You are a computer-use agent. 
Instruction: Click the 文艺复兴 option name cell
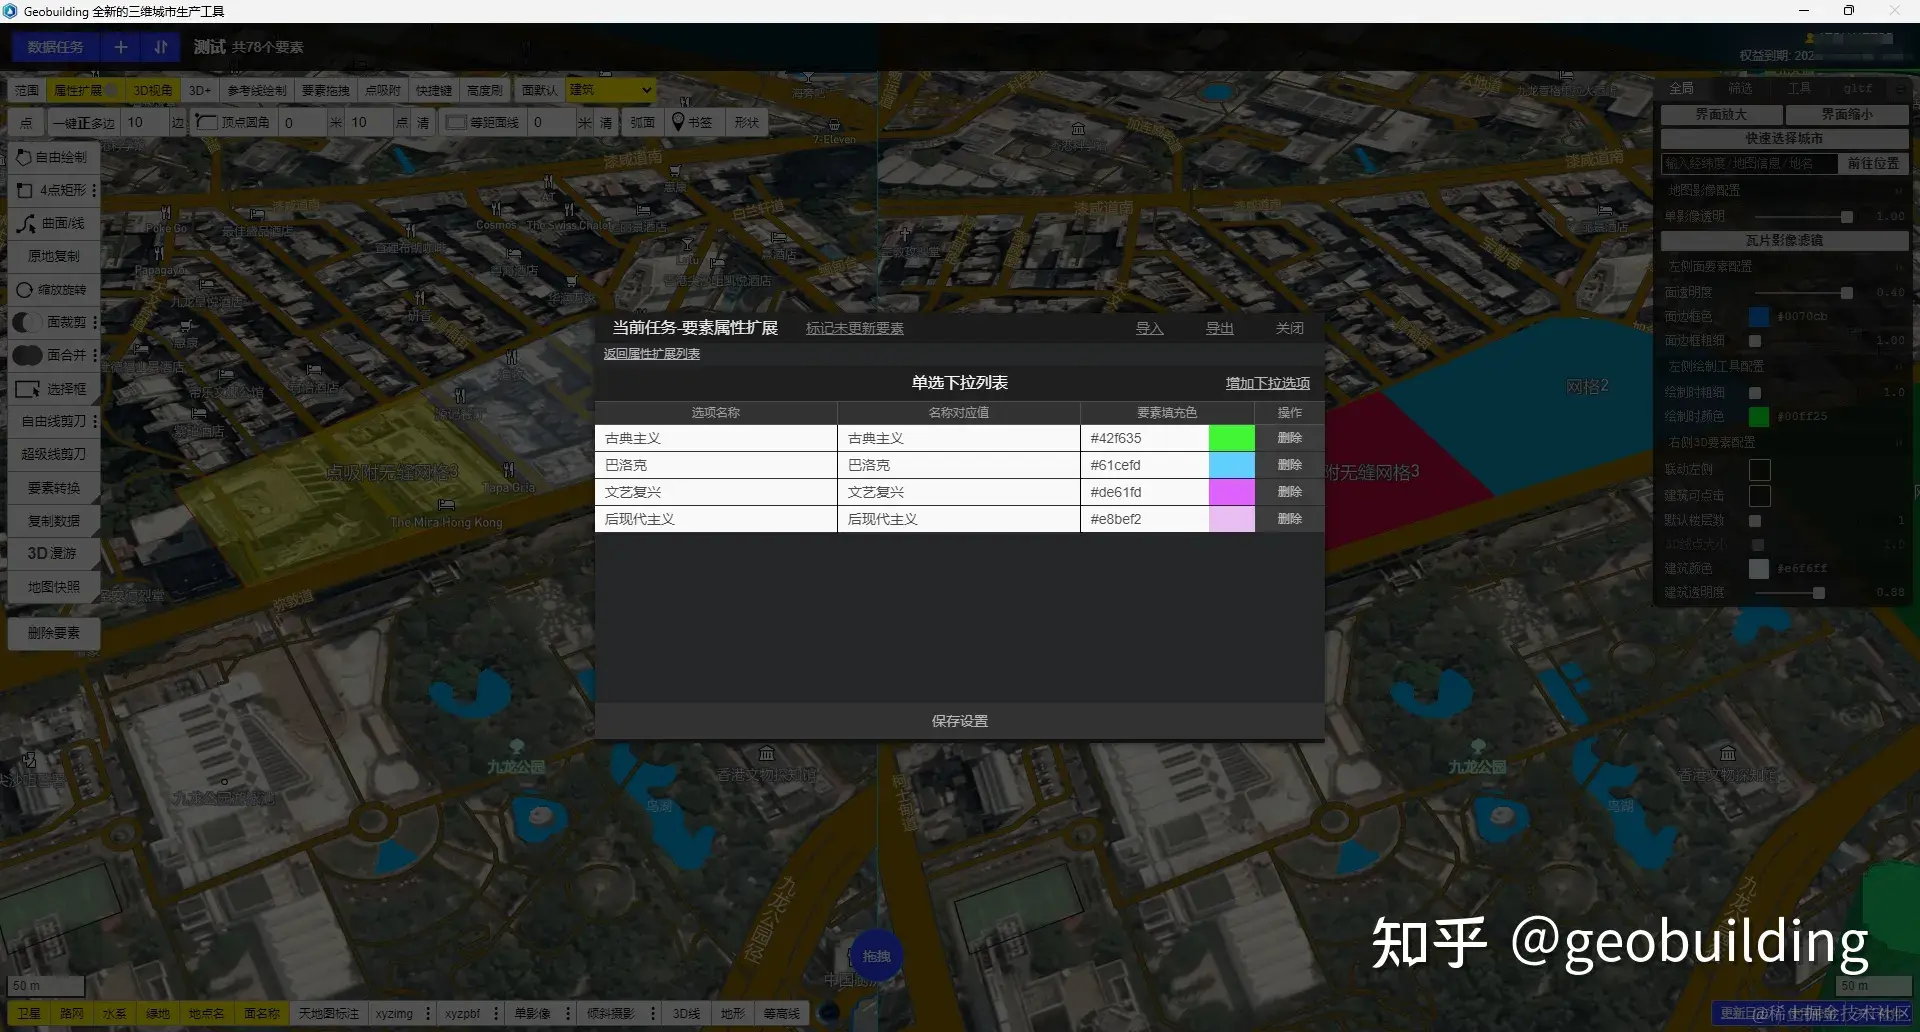(x=716, y=492)
